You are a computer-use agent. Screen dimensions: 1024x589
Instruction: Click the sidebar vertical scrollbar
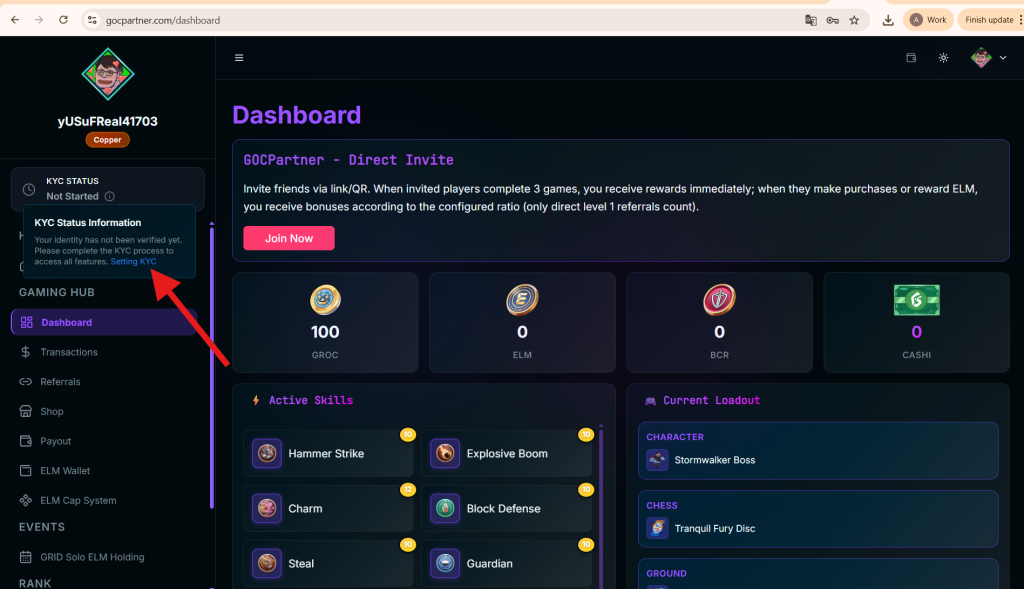tap(211, 370)
